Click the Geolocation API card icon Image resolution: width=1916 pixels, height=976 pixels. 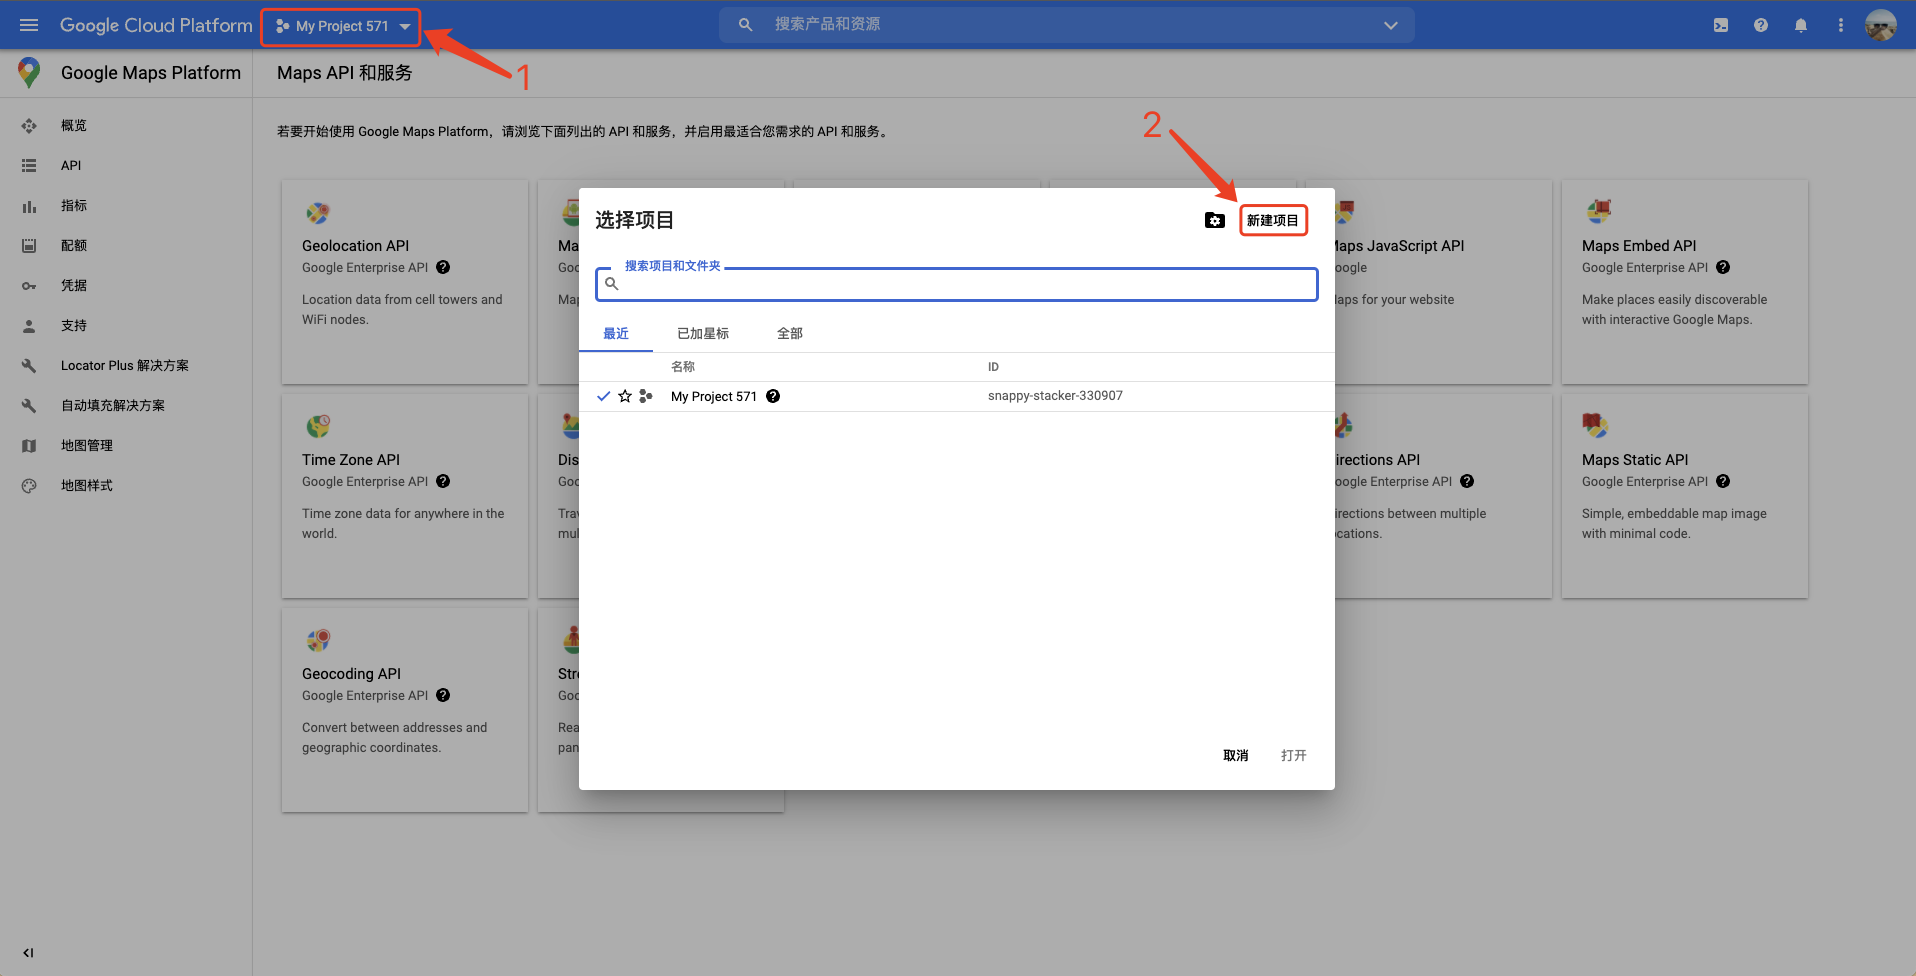click(318, 212)
